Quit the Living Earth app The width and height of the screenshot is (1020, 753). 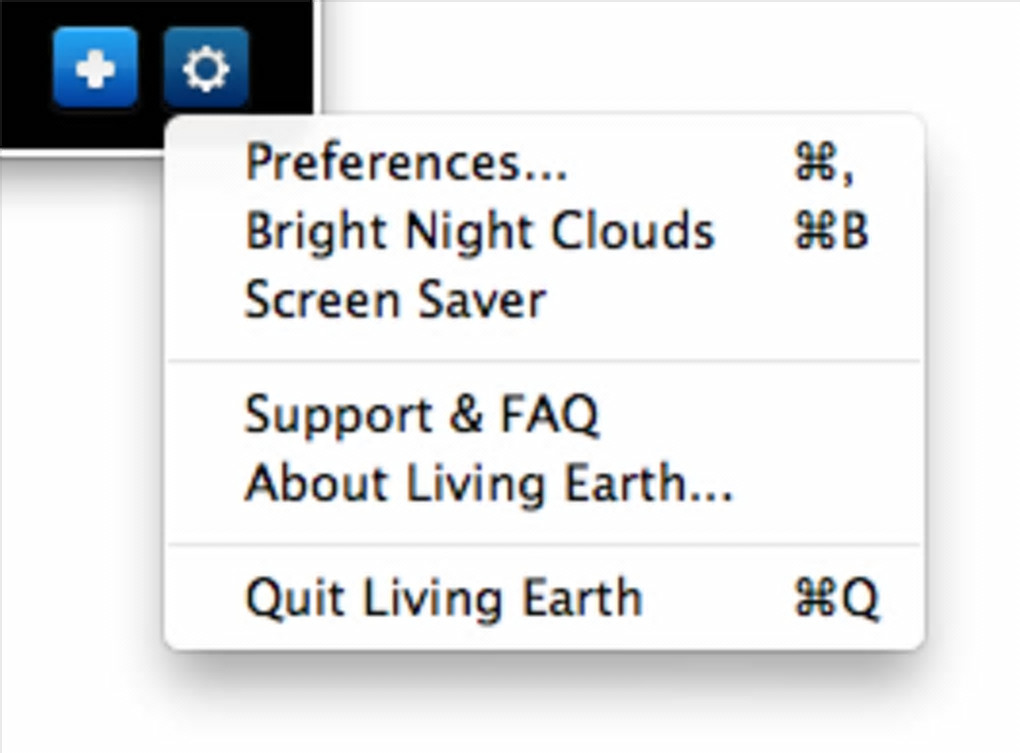[x=444, y=598]
